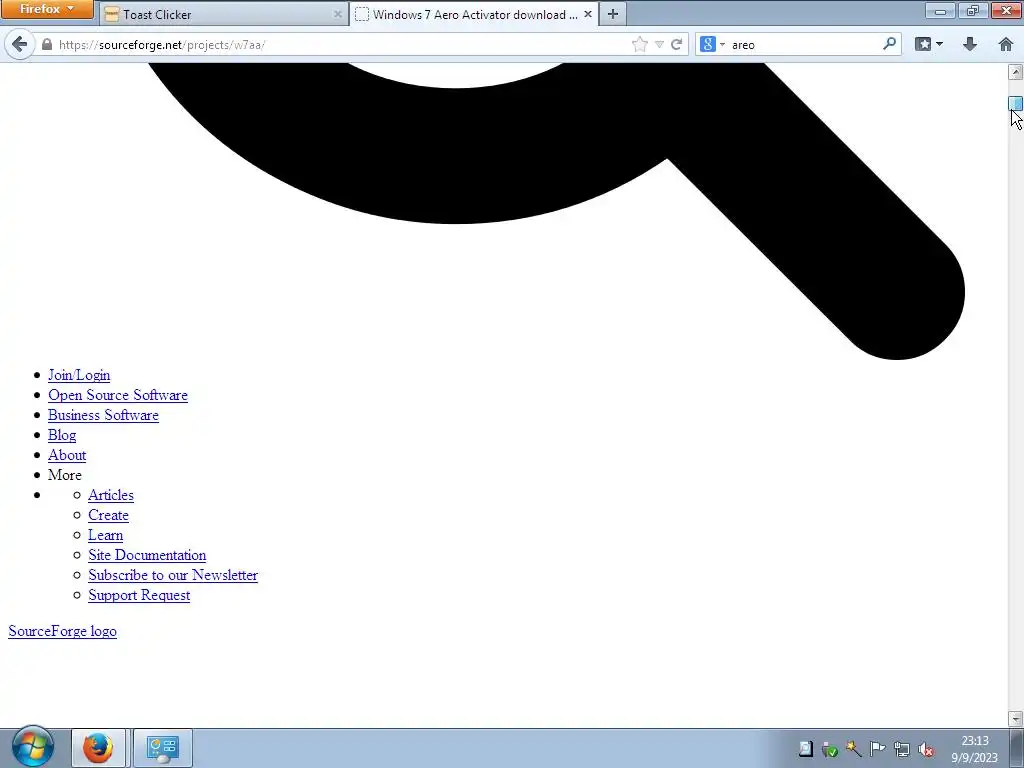Click the tray wand icon
Viewport: 1024px width, 768px height.
pyautogui.click(x=854, y=749)
